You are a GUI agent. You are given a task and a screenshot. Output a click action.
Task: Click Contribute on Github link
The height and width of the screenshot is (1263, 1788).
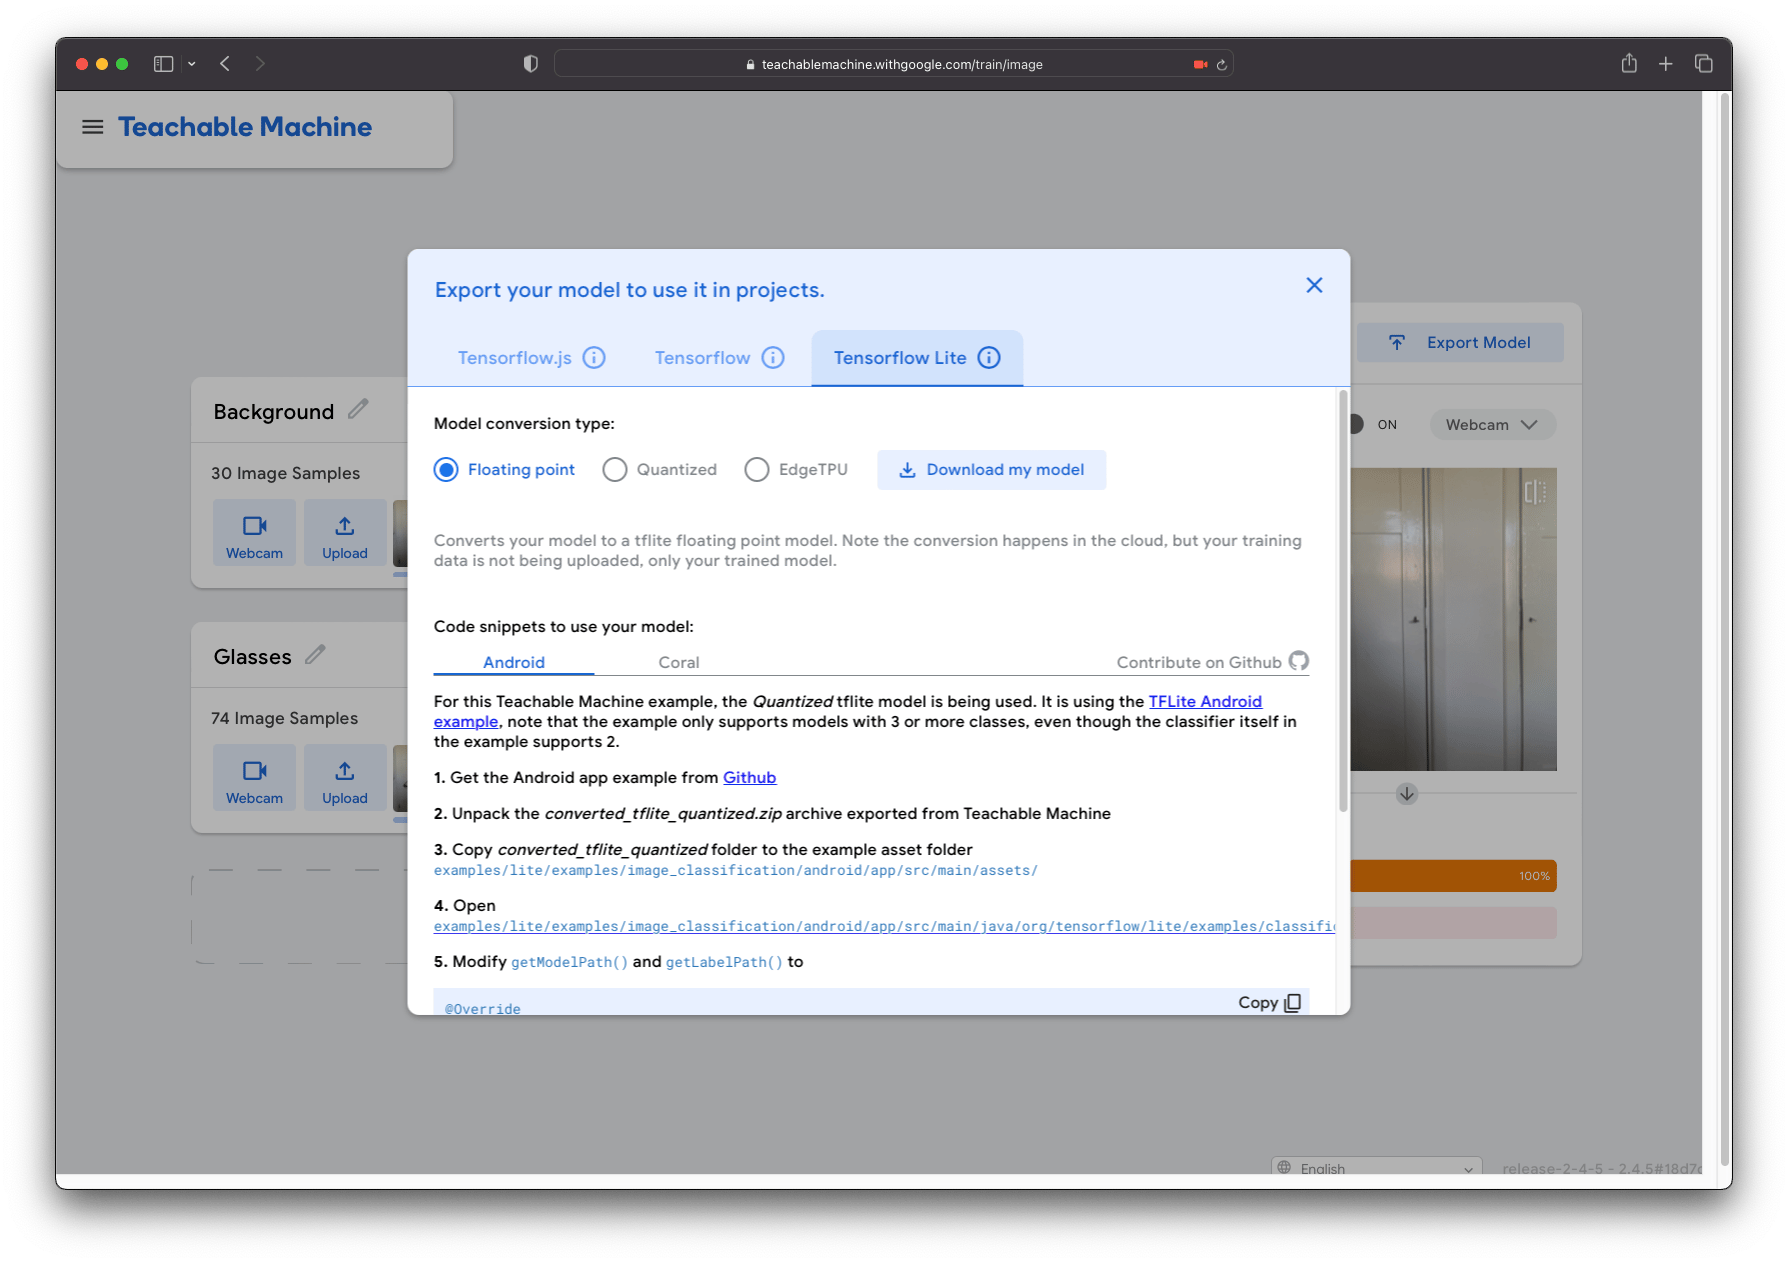point(1199,662)
